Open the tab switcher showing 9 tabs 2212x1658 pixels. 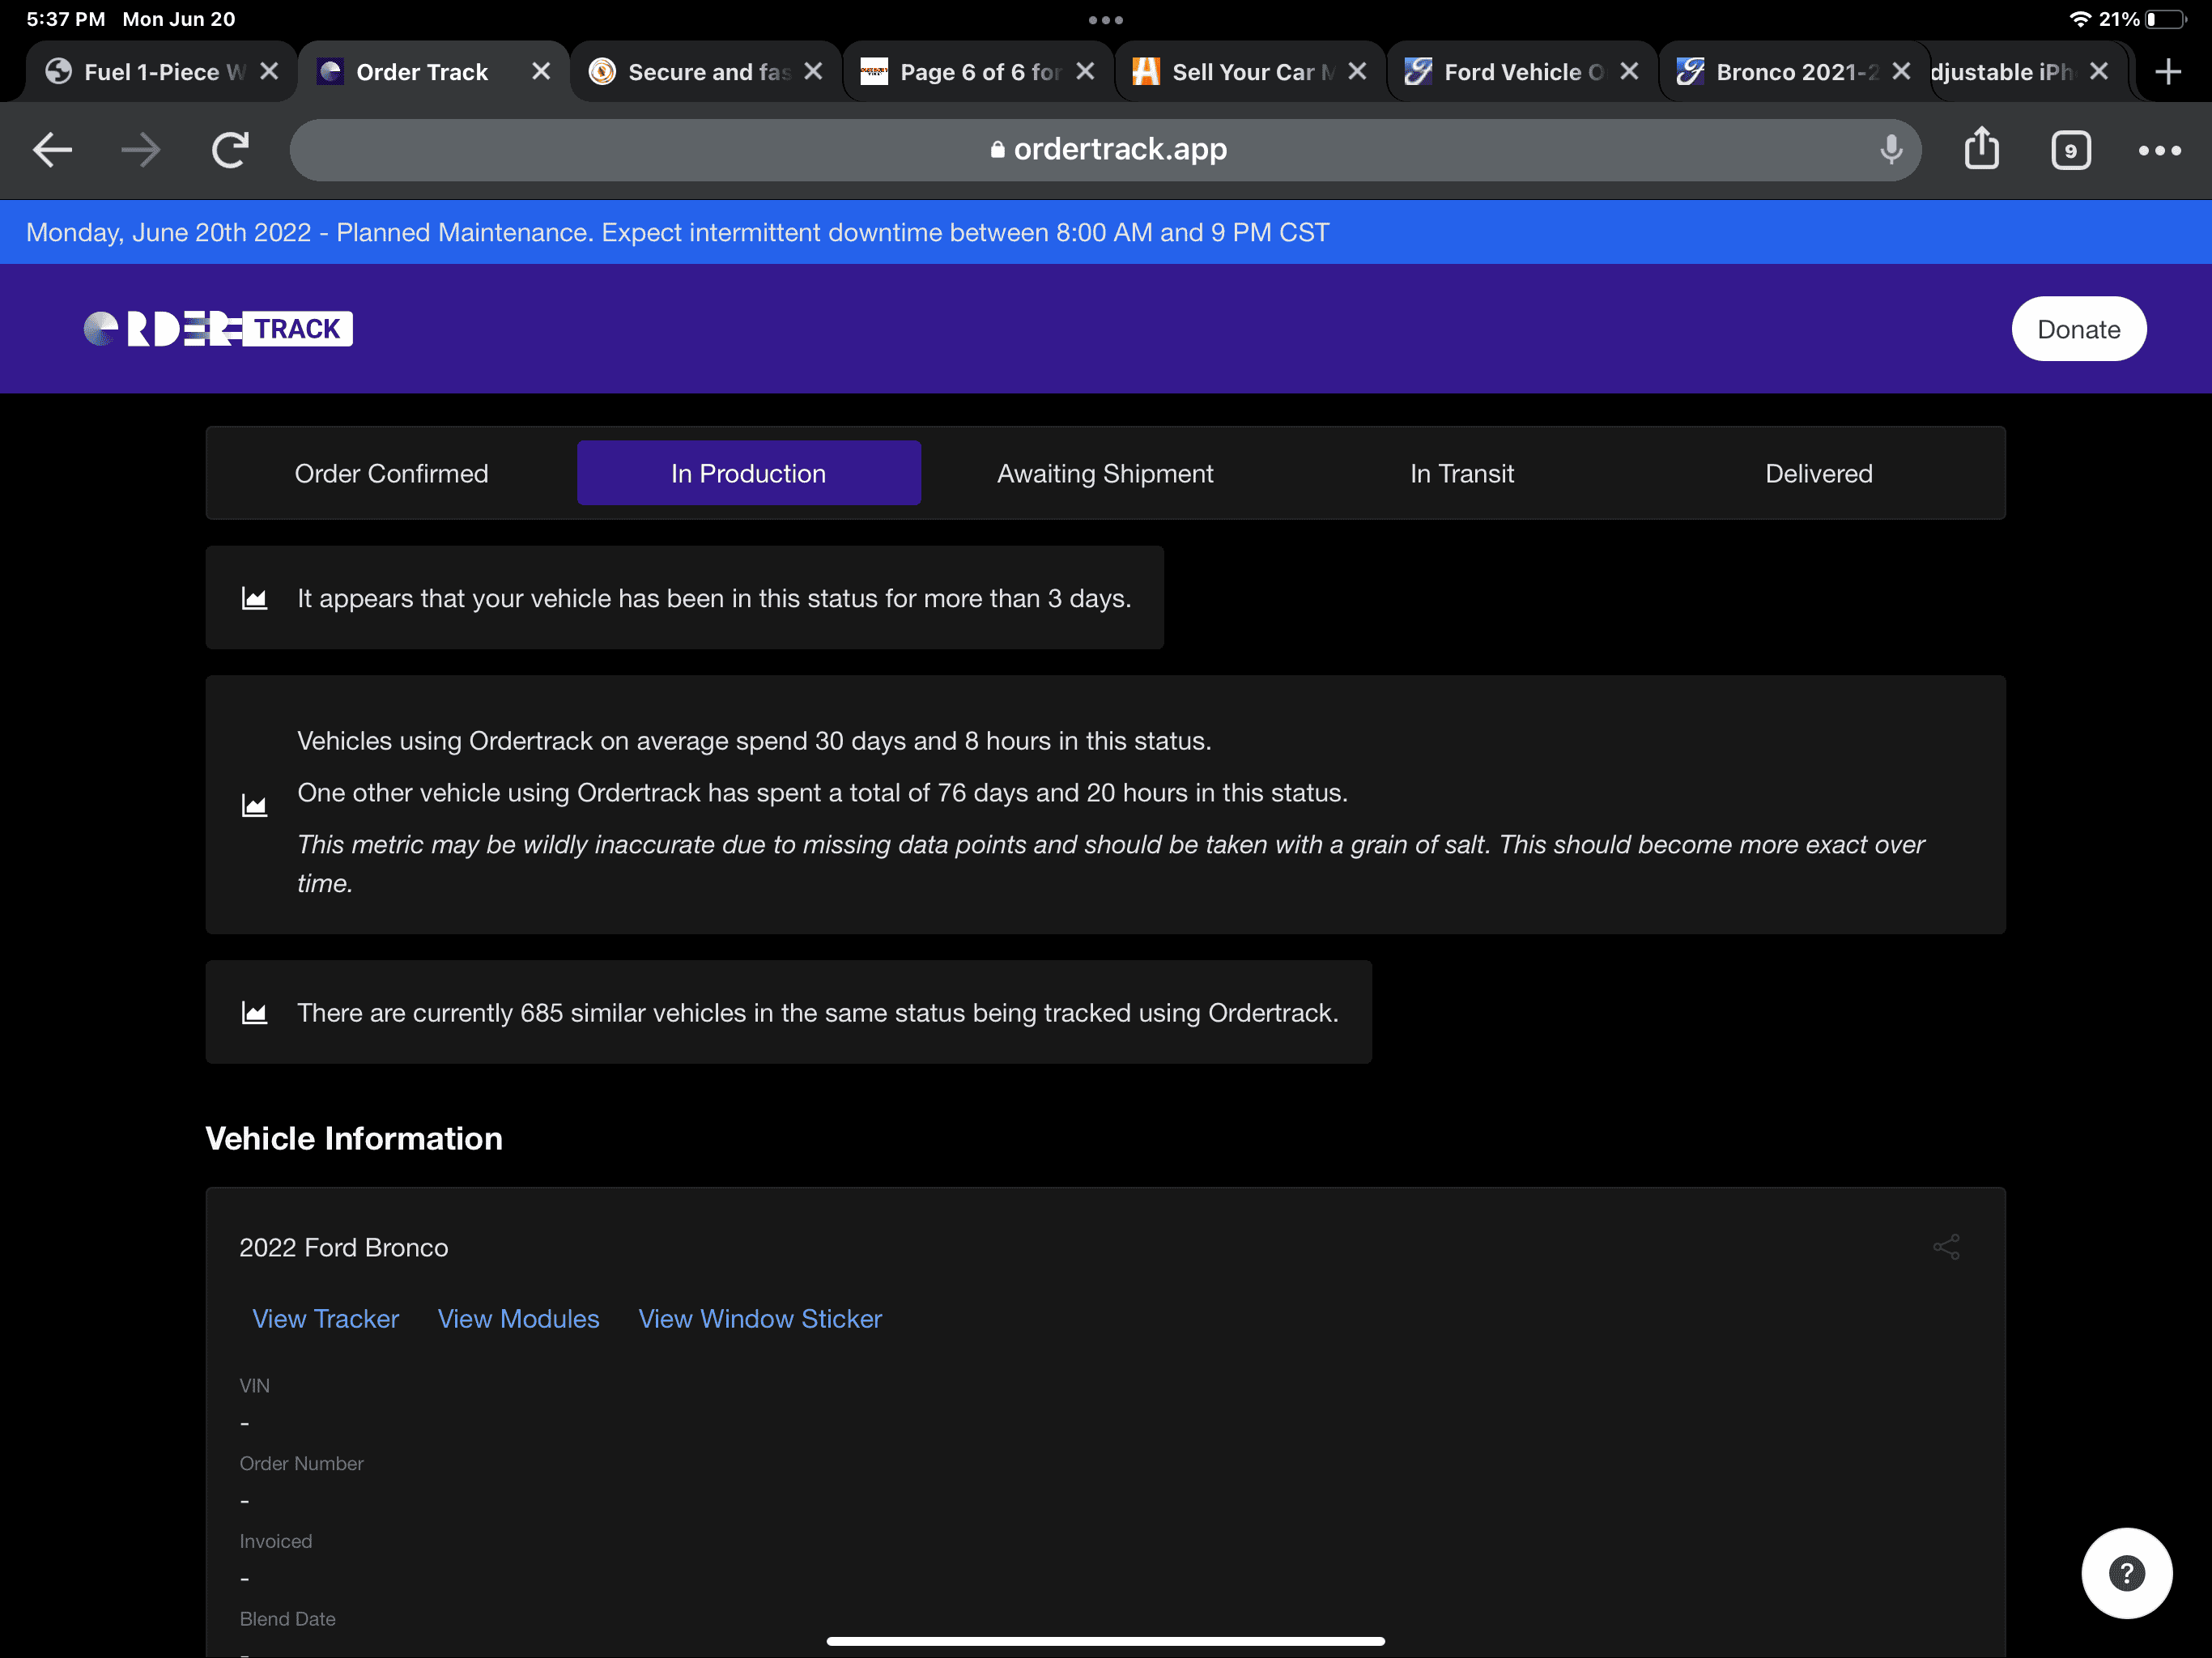click(2070, 150)
